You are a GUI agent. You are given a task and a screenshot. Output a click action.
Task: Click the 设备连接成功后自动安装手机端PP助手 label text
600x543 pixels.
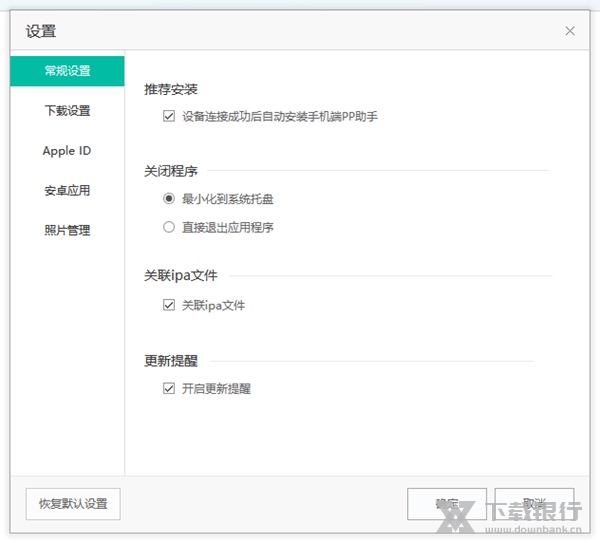(x=279, y=117)
